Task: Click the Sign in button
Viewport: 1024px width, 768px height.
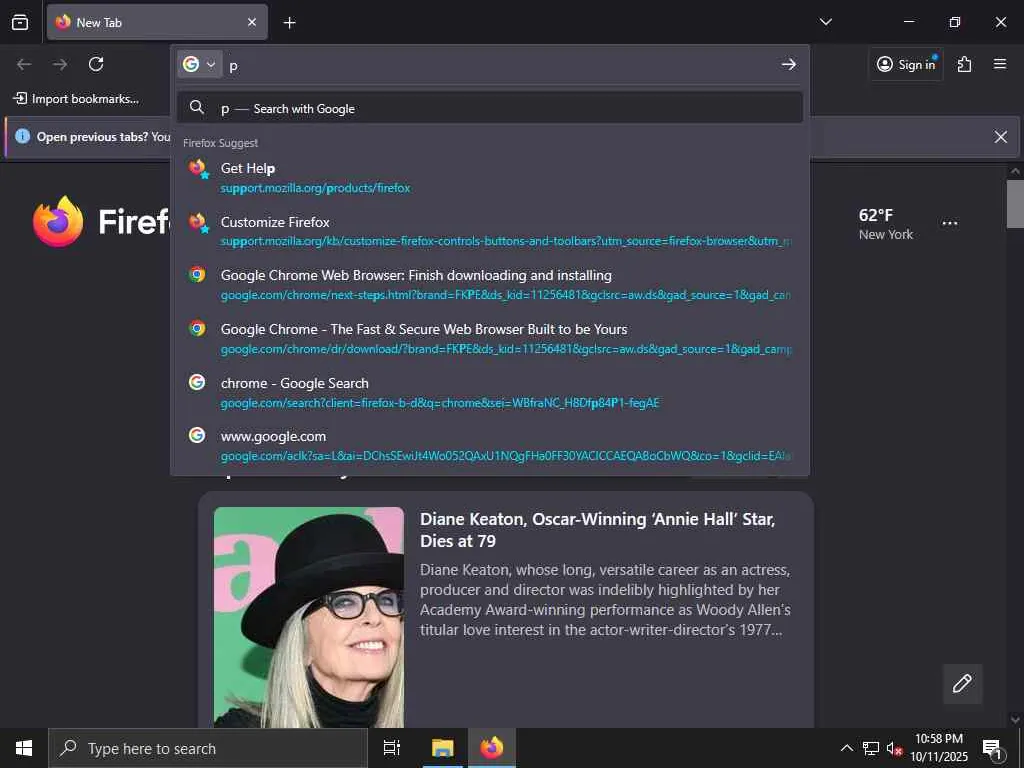Action: coord(906,64)
